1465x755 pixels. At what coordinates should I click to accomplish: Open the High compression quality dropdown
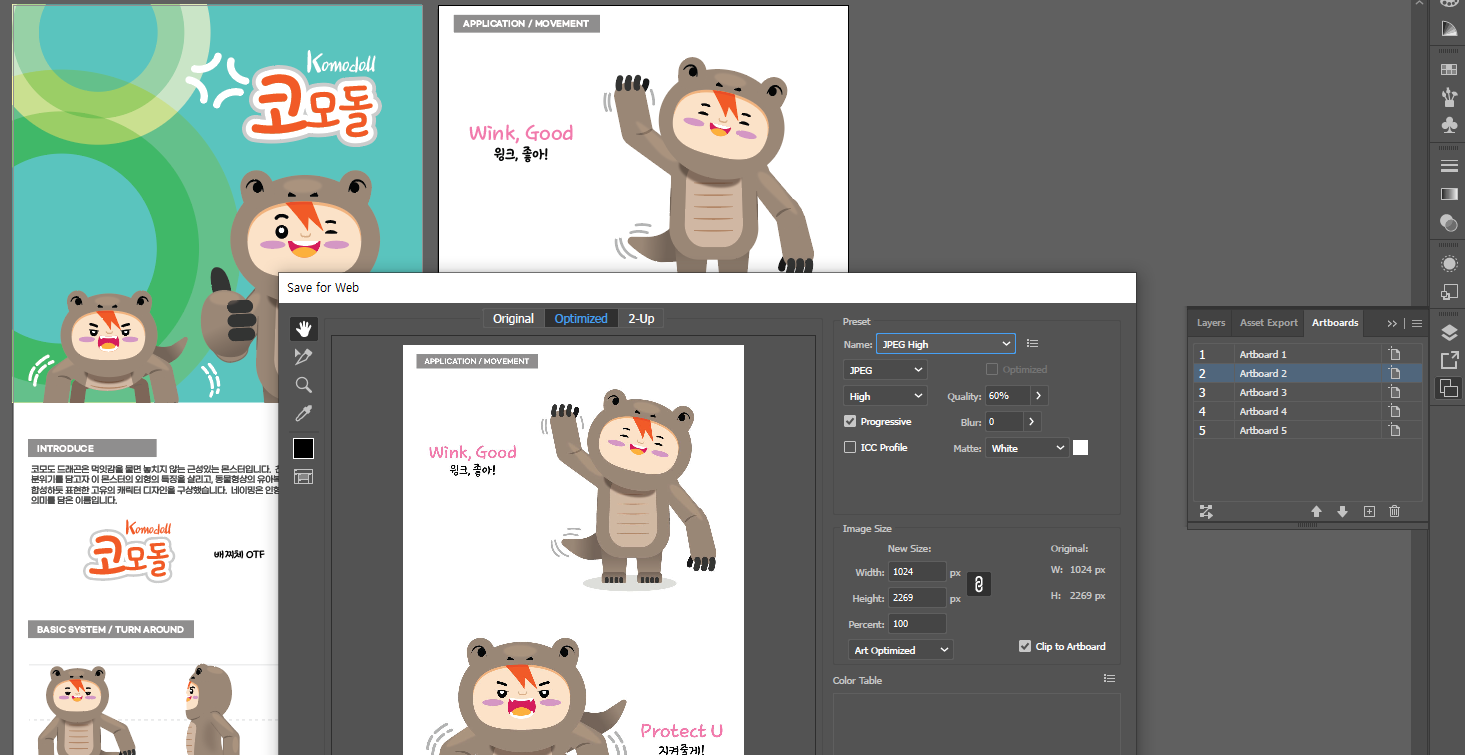[x=885, y=396]
